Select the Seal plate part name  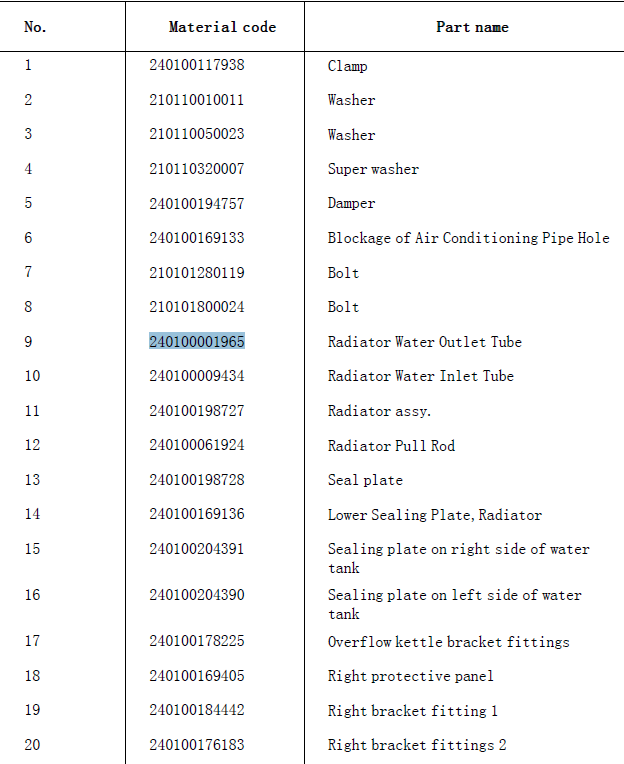tap(365, 480)
